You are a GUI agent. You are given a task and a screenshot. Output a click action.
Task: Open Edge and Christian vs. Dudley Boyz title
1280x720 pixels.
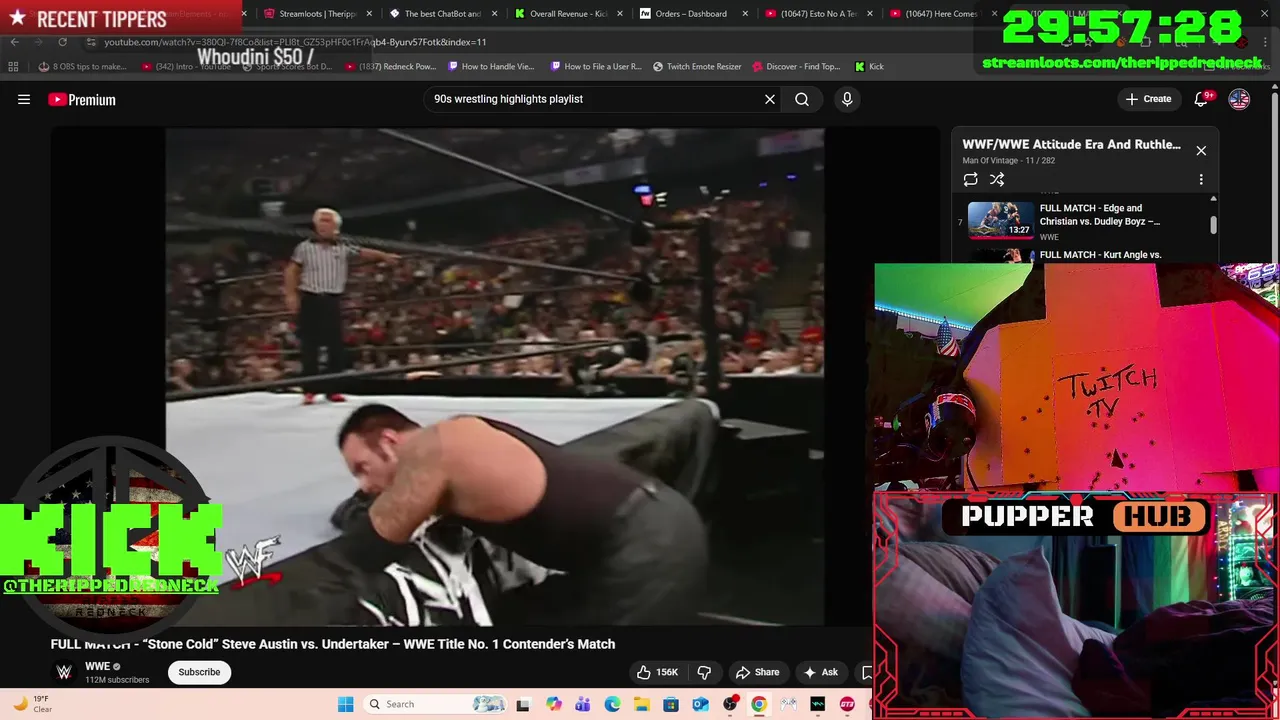[1100, 215]
